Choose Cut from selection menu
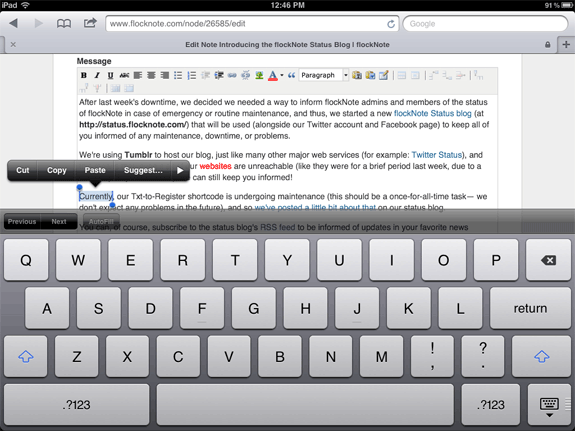The height and width of the screenshot is (431, 575). pyautogui.click(x=23, y=170)
